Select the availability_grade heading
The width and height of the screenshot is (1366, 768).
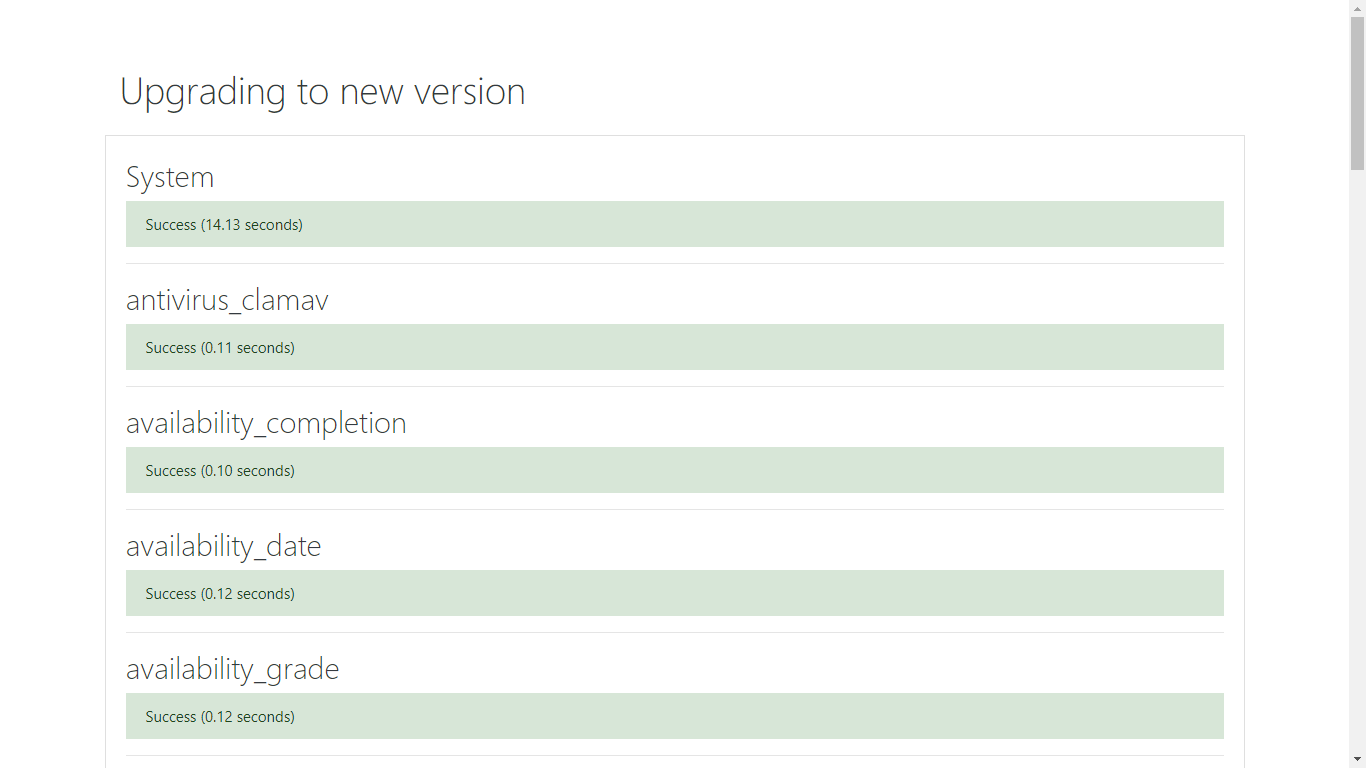tap(232, 669)
